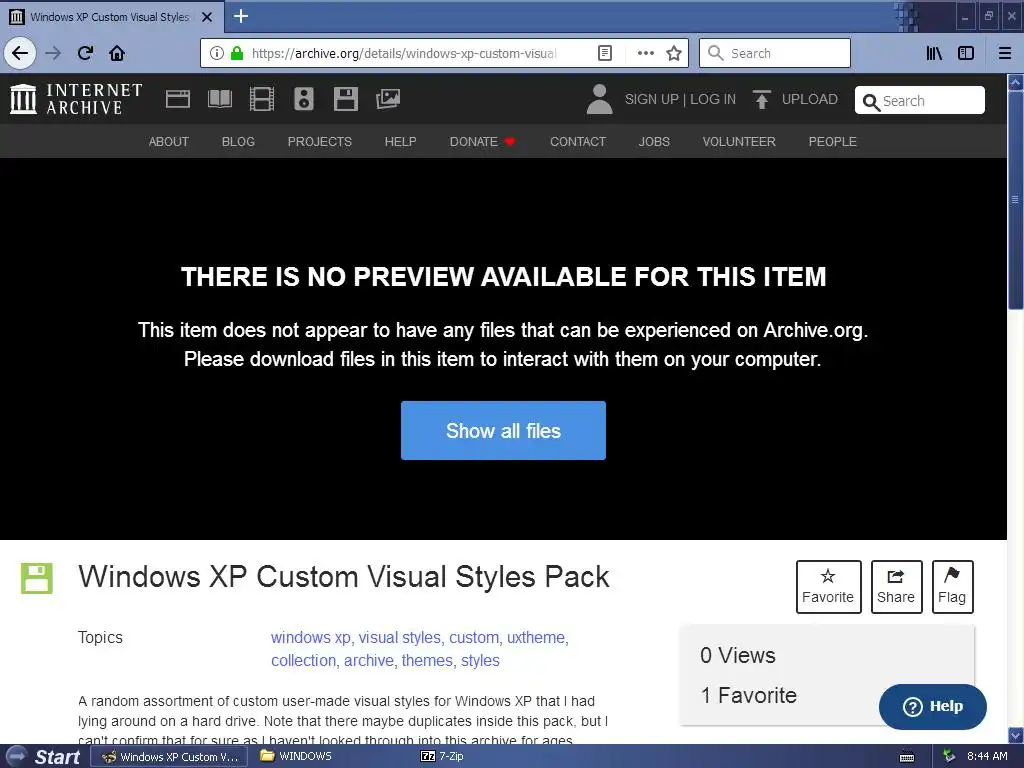Open the 'uxtheme' topic link

(x=536, y=637)
